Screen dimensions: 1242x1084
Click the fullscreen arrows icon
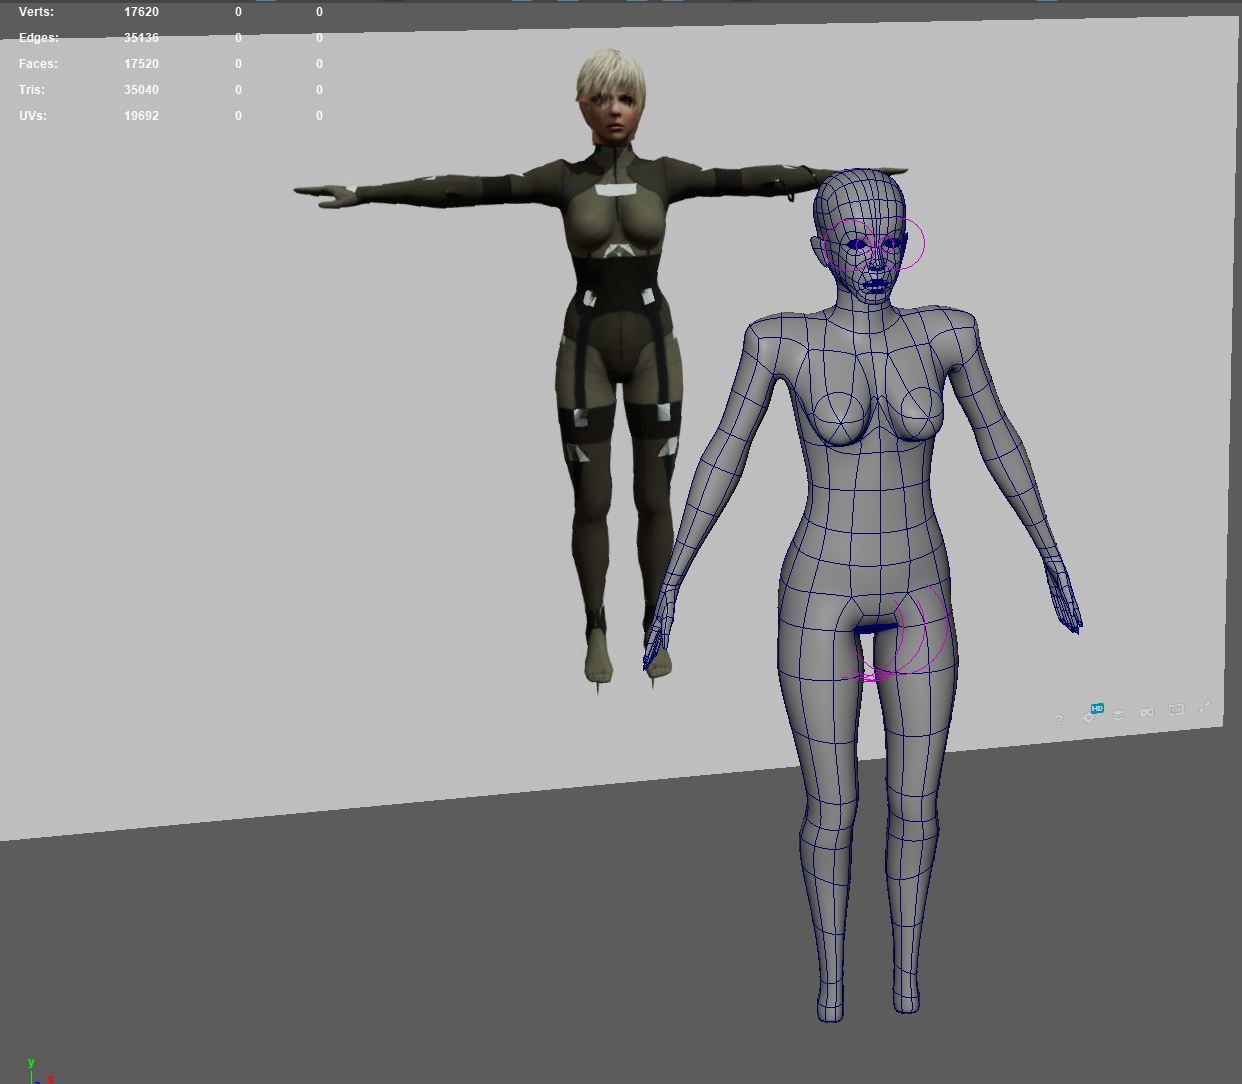tap(1205, 707)
